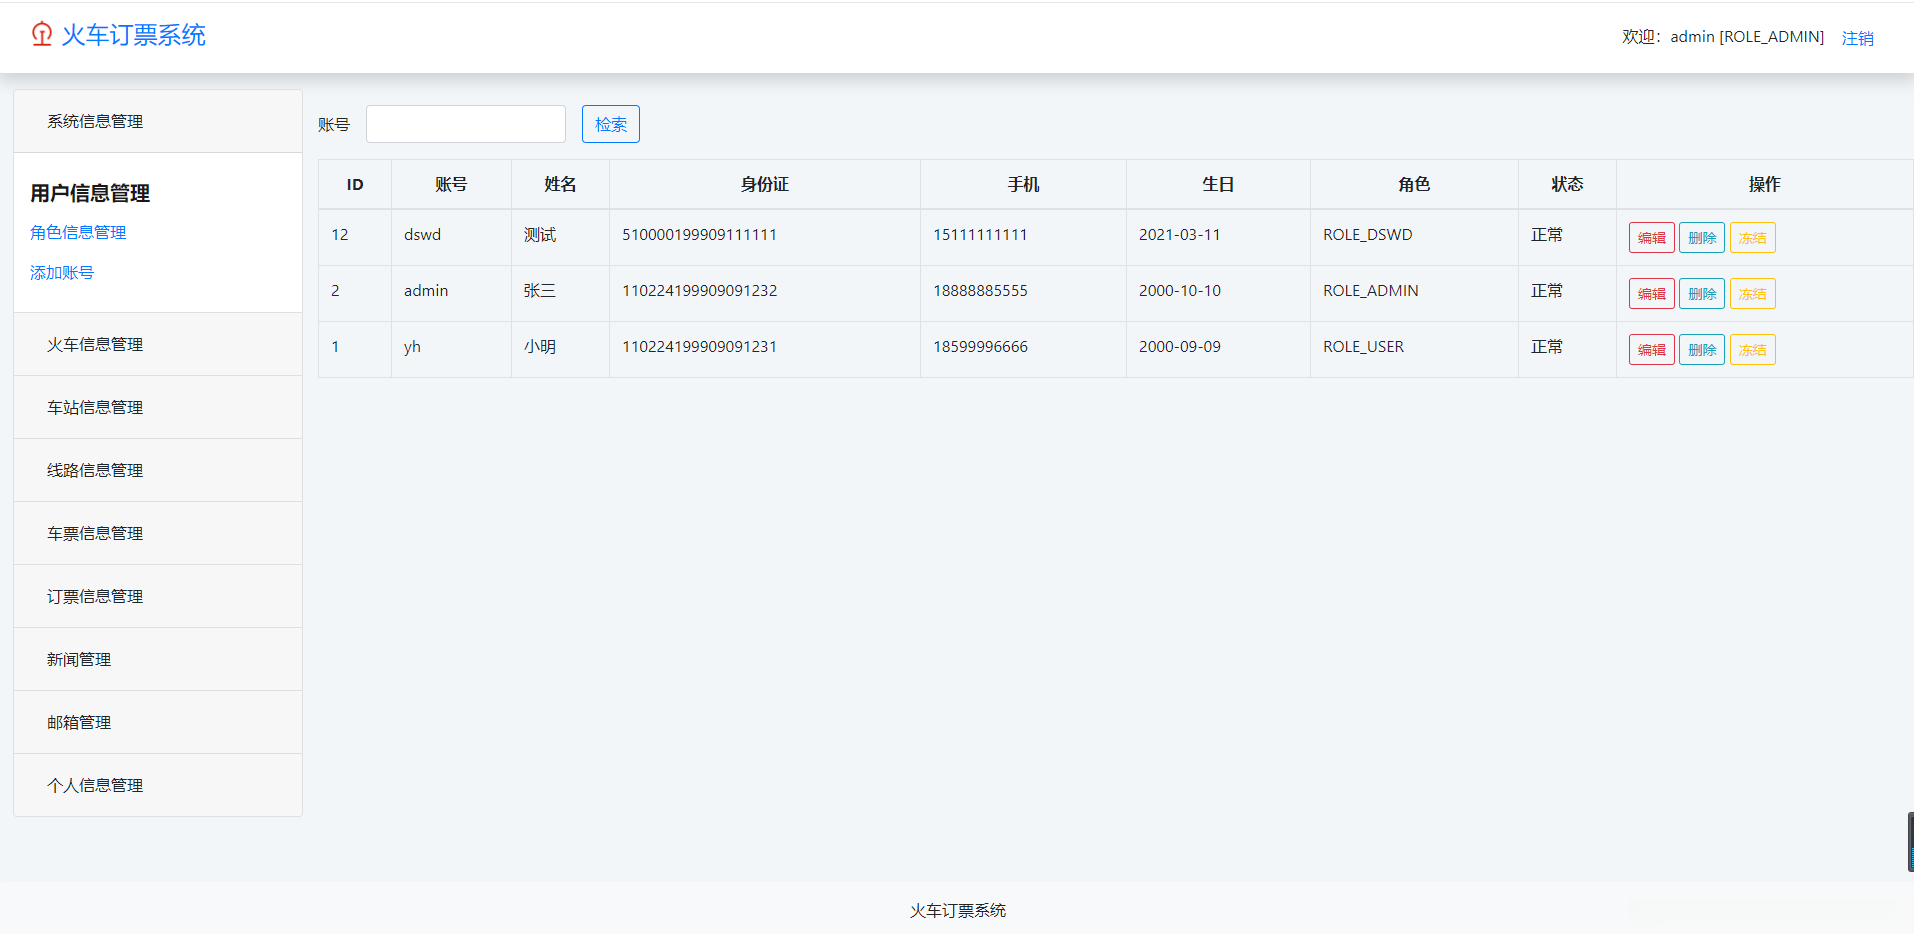Click the 正常 status in the yh row
The width and height of the screenshot is (1914, 934).
[1547, 347]
